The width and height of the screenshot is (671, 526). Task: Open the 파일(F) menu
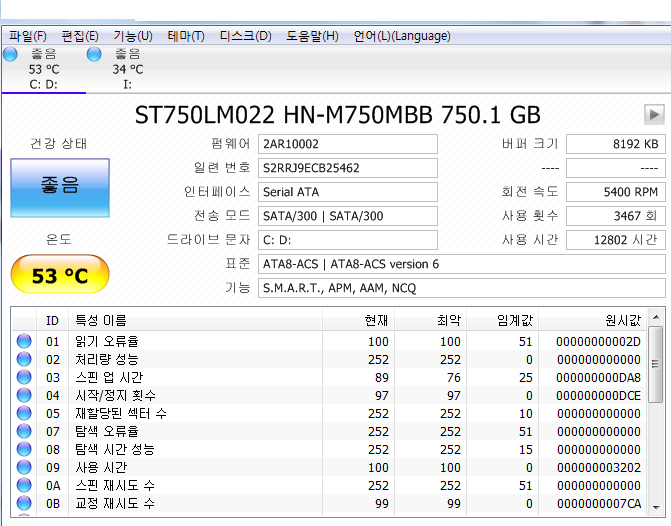pos(28,36)
